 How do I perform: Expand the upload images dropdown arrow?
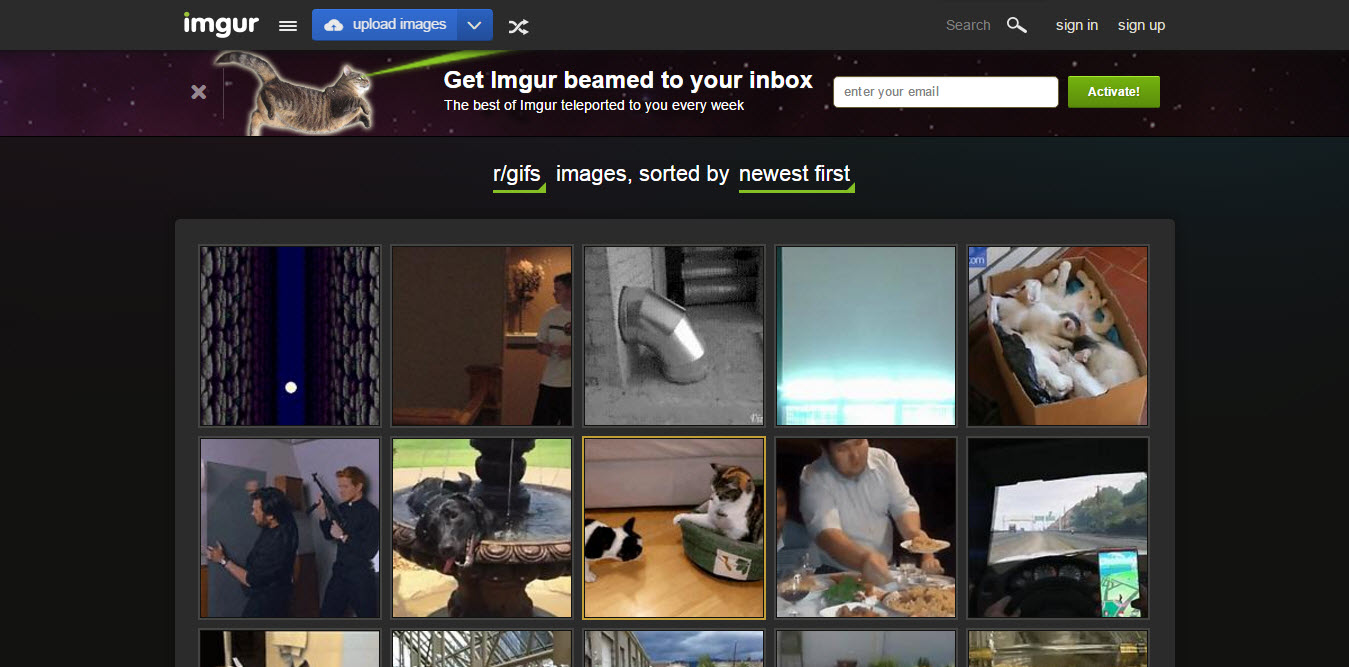coord(475,25)
